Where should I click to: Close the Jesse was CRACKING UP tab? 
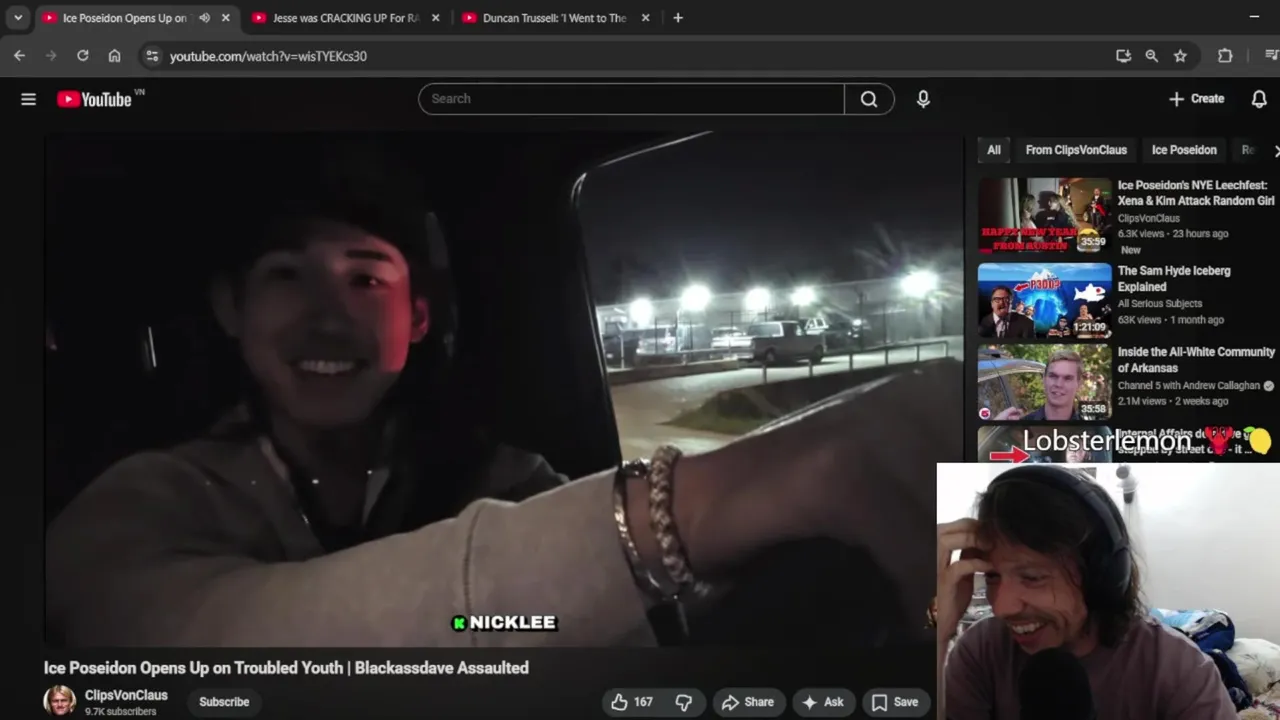coord(435,18)
